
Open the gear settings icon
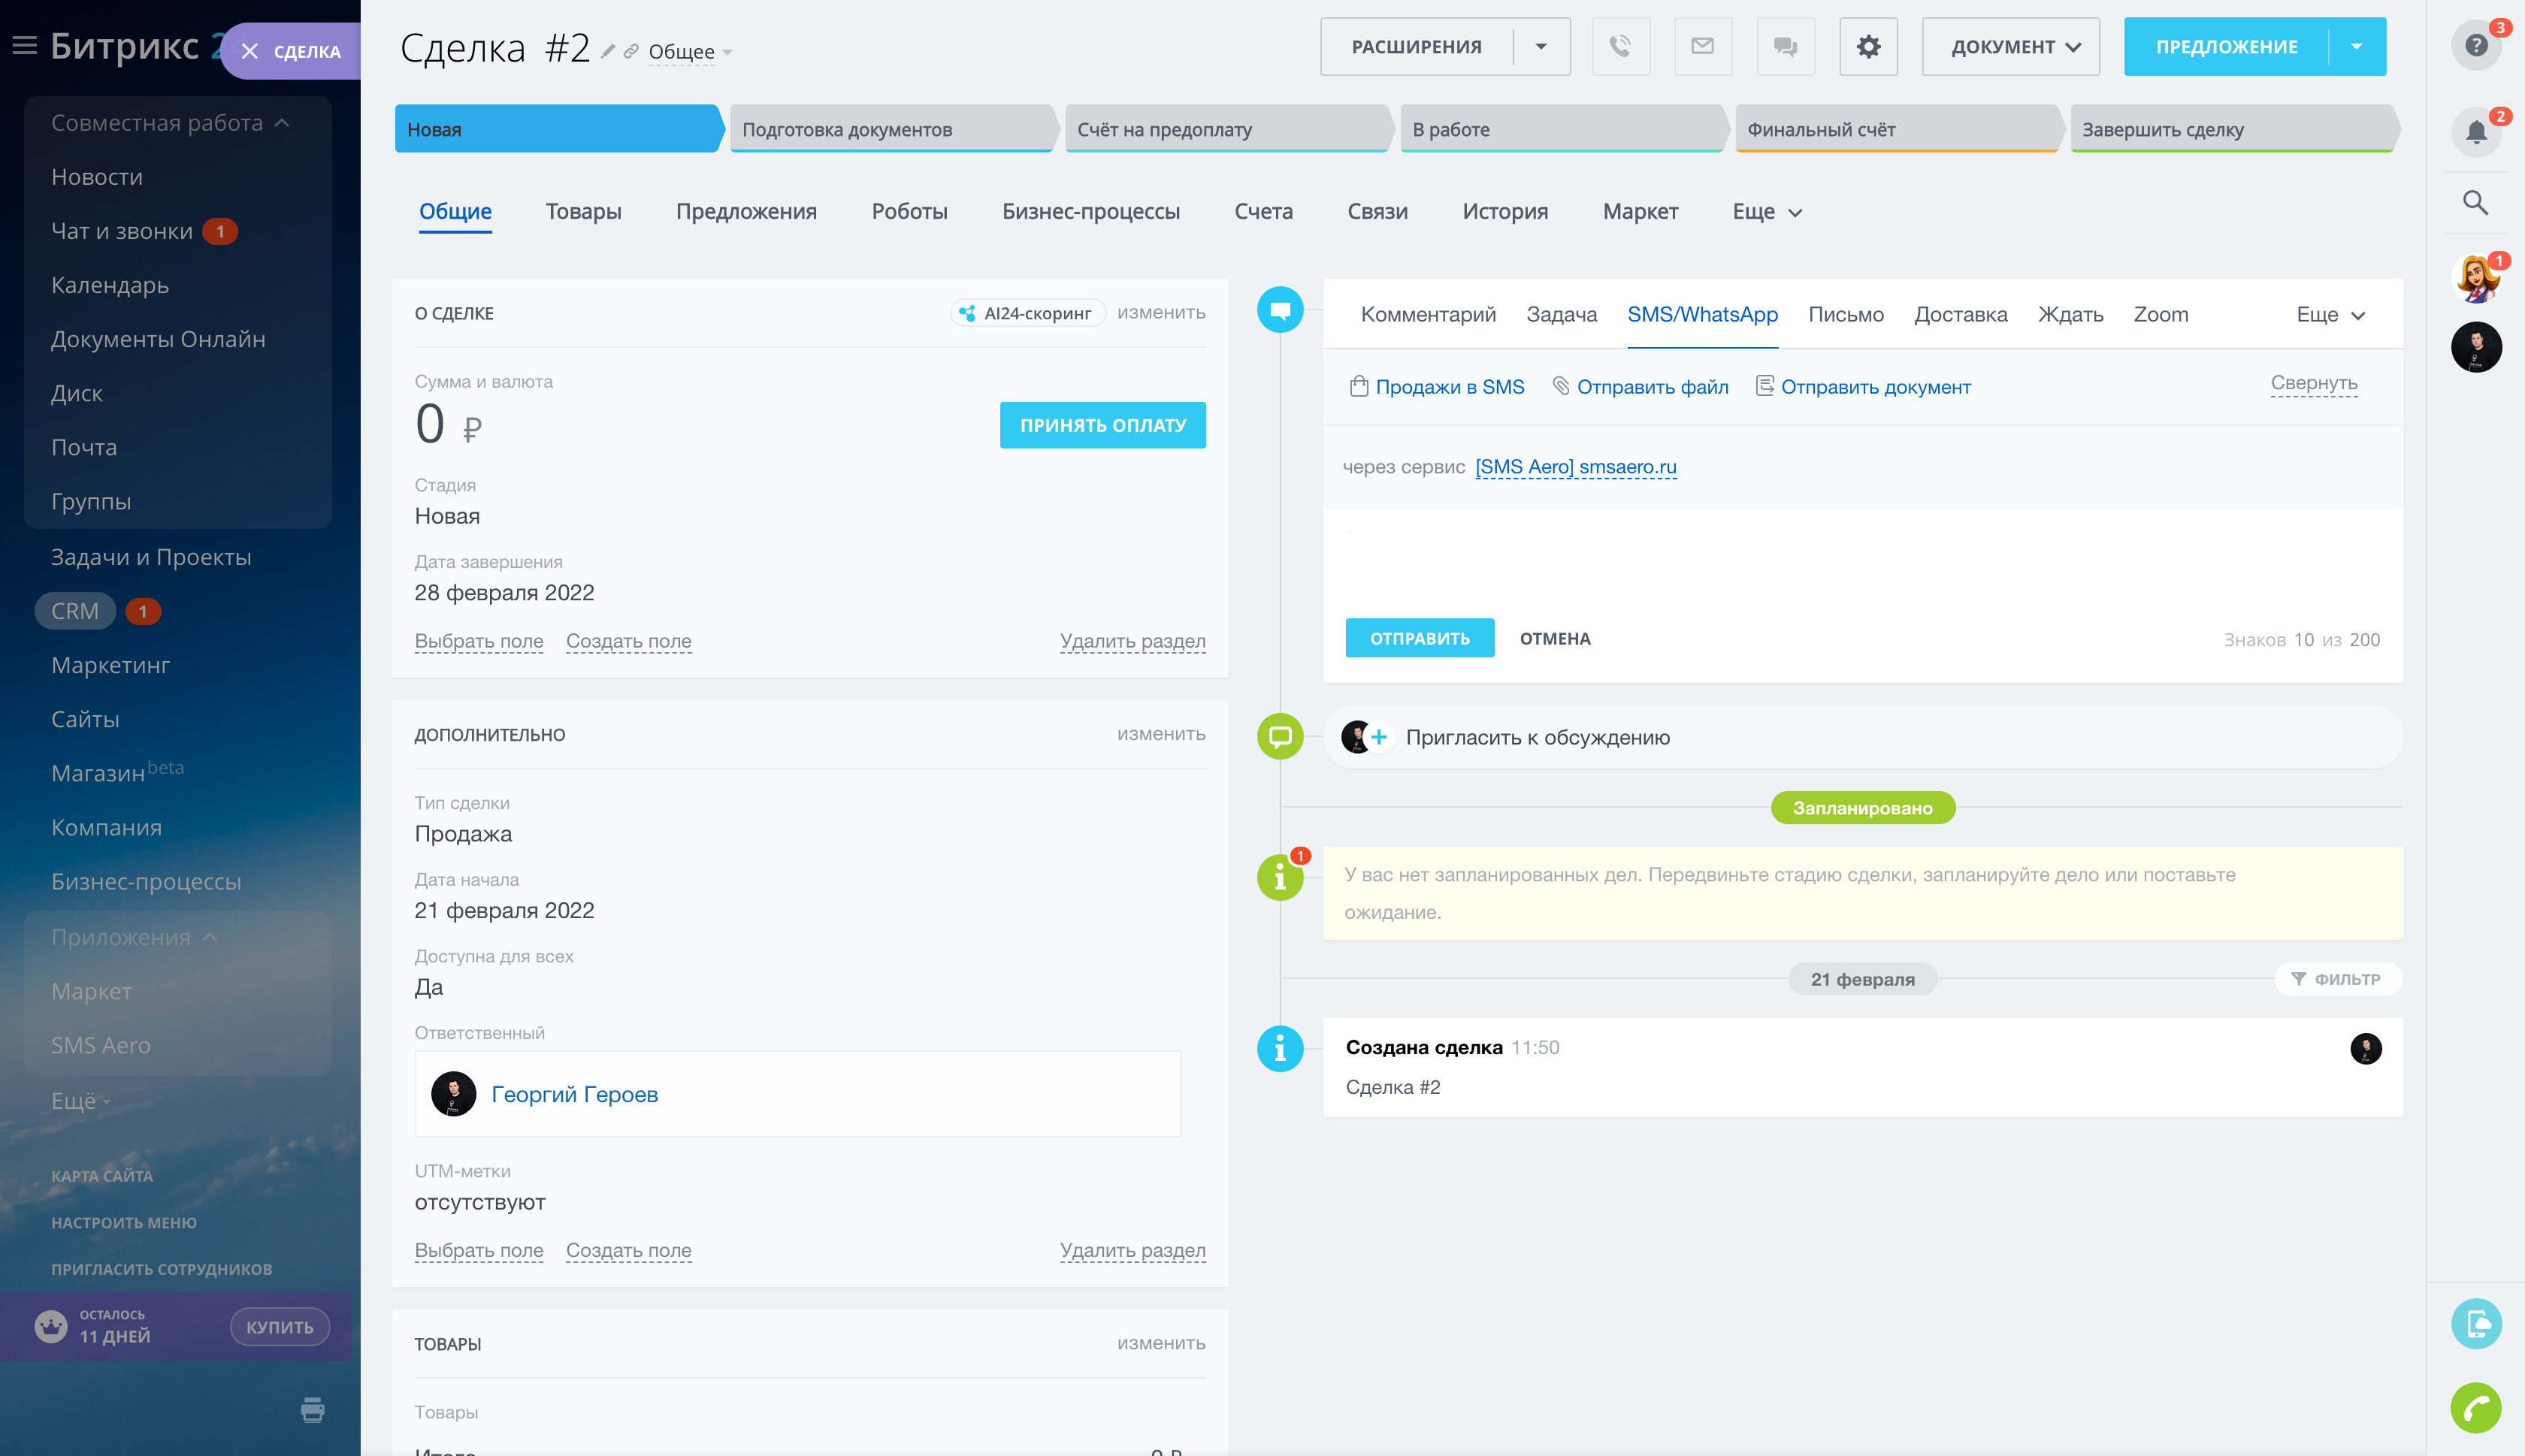tap(1868, 46)
